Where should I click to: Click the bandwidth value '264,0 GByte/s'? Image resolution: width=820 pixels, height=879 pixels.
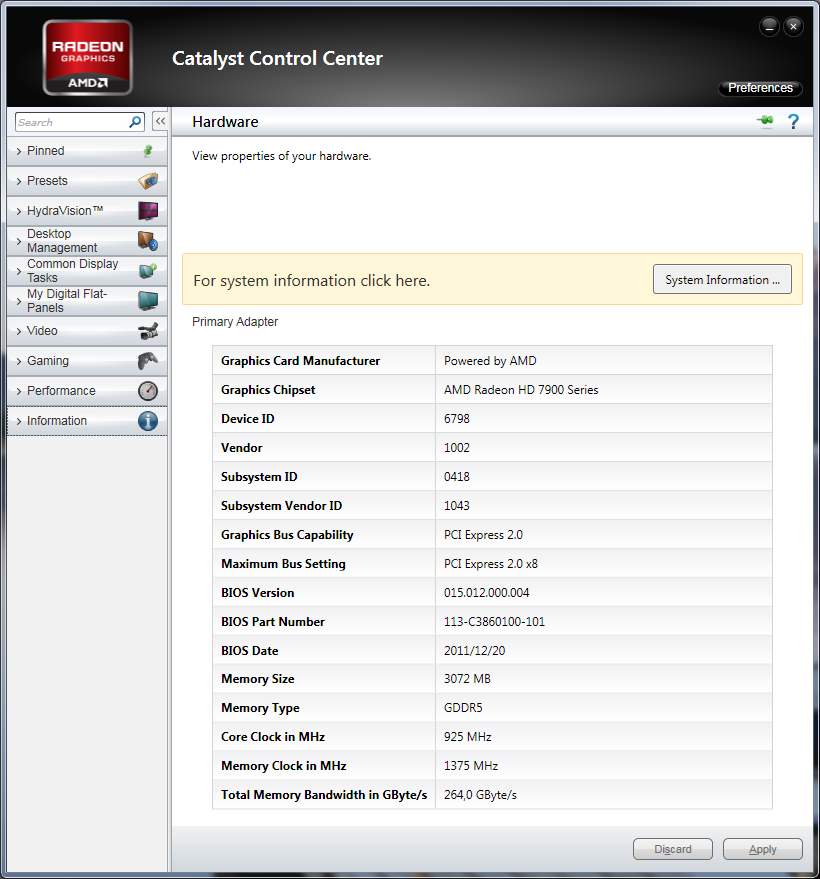pos(480,795)
